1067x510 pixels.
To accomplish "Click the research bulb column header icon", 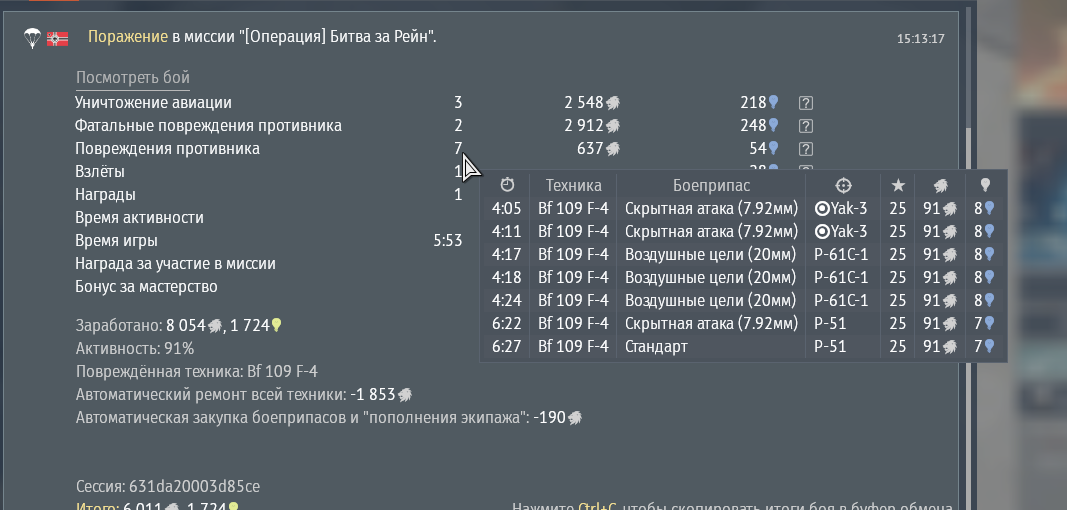I will pos(985,185).
